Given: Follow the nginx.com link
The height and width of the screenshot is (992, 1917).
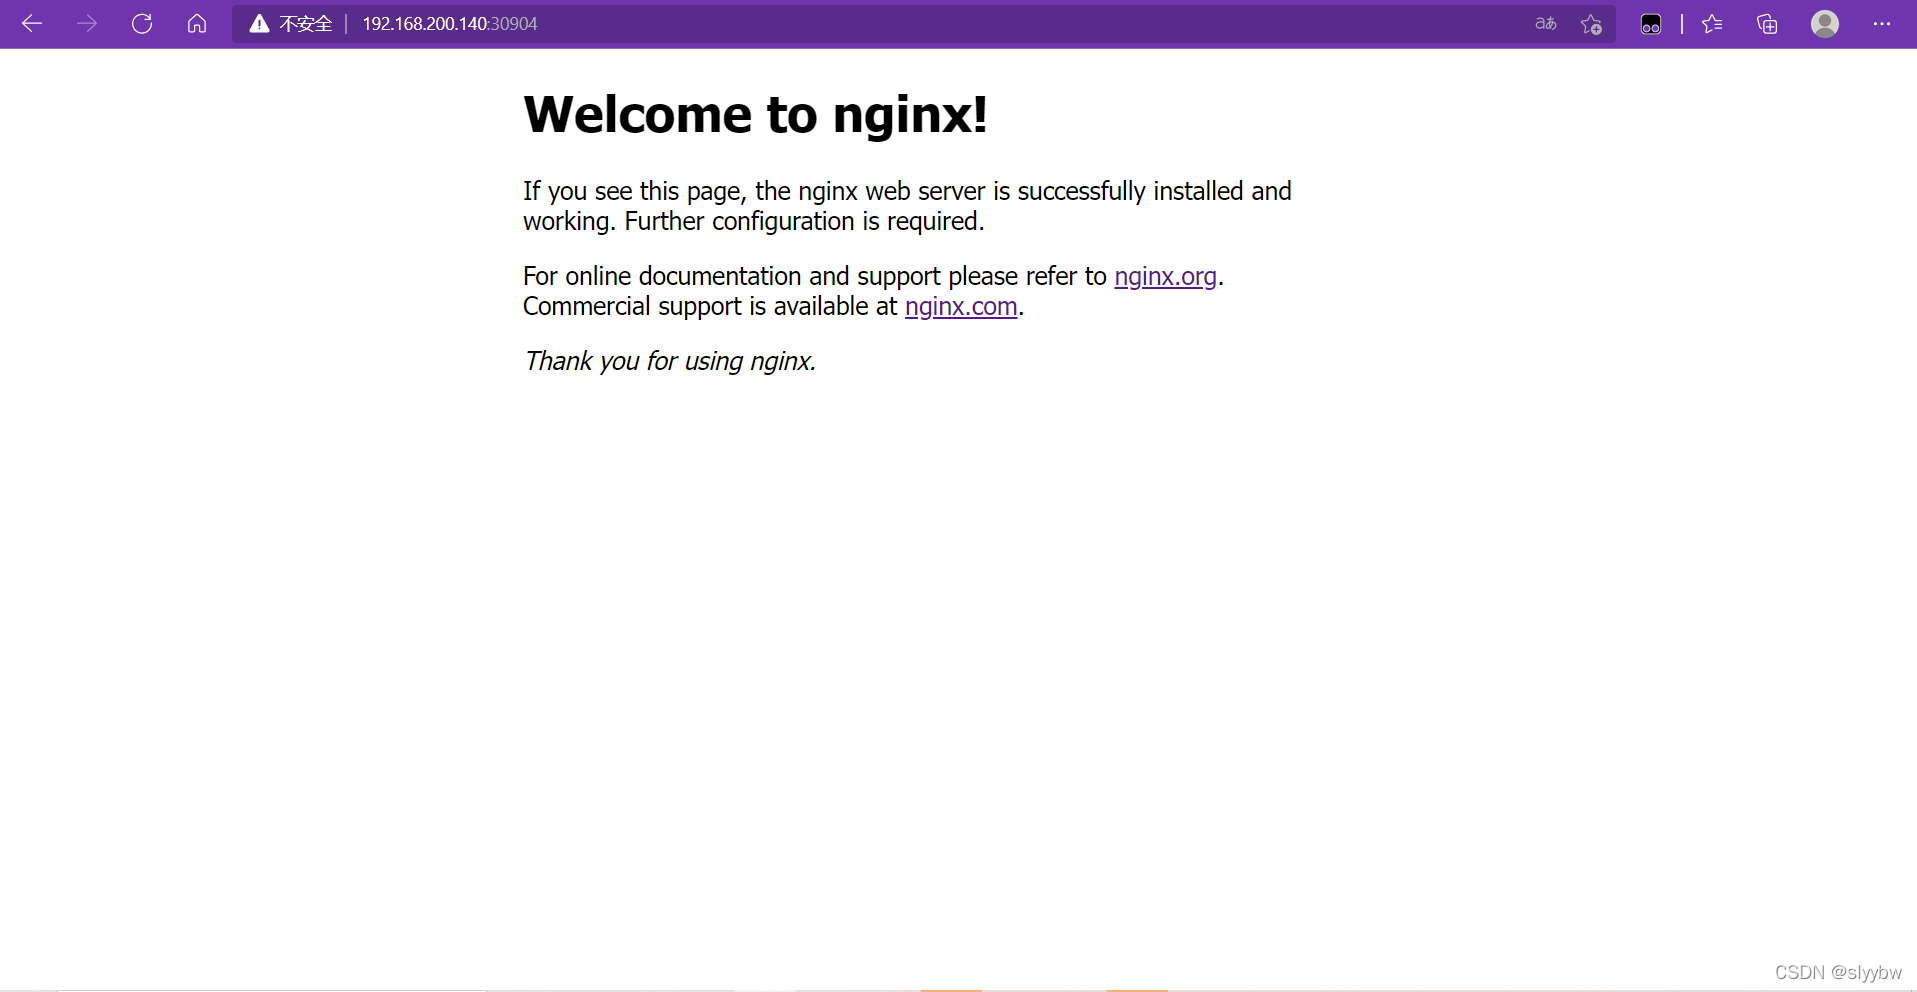Looking at the screenshot, I should tap(961, 306).
